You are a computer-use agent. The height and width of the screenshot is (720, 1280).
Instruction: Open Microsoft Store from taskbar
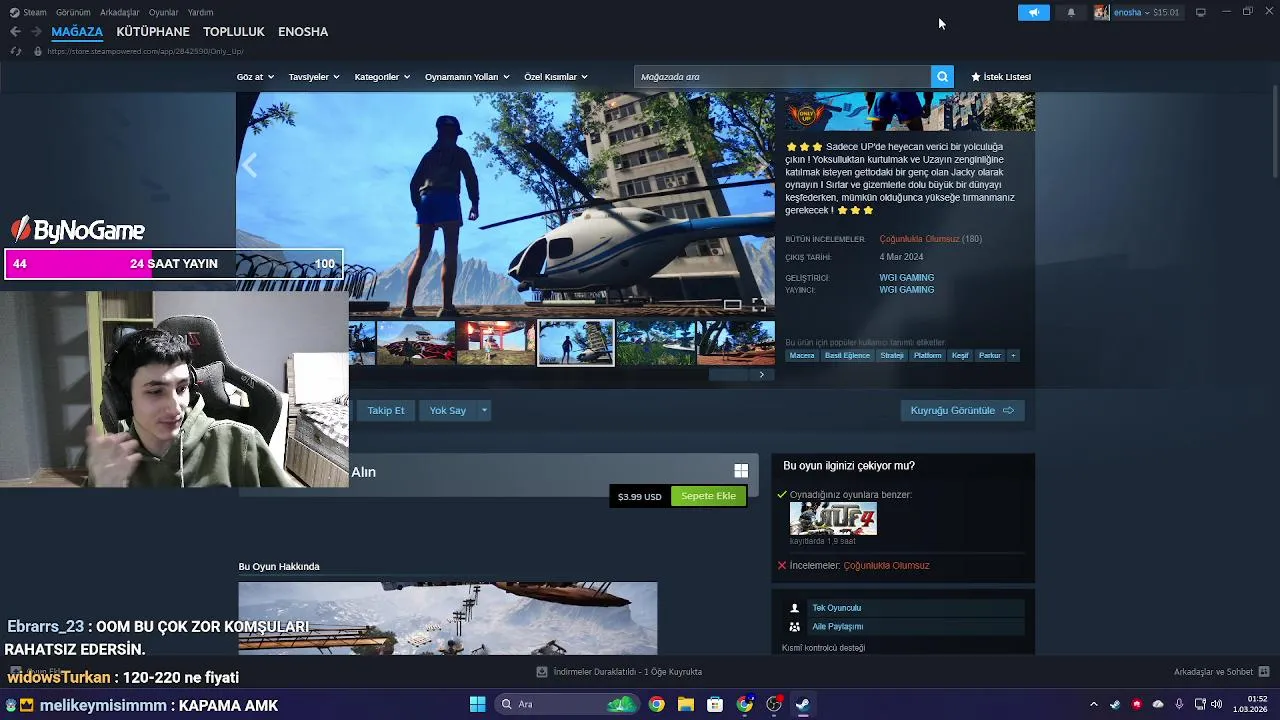715,704
